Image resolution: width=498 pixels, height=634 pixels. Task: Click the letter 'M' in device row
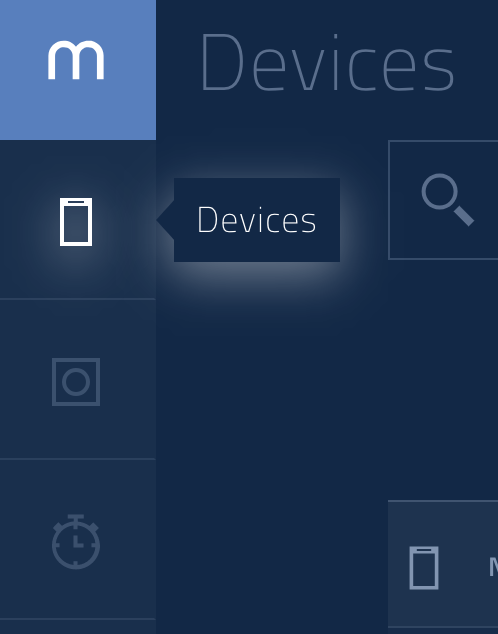point(494,567)
